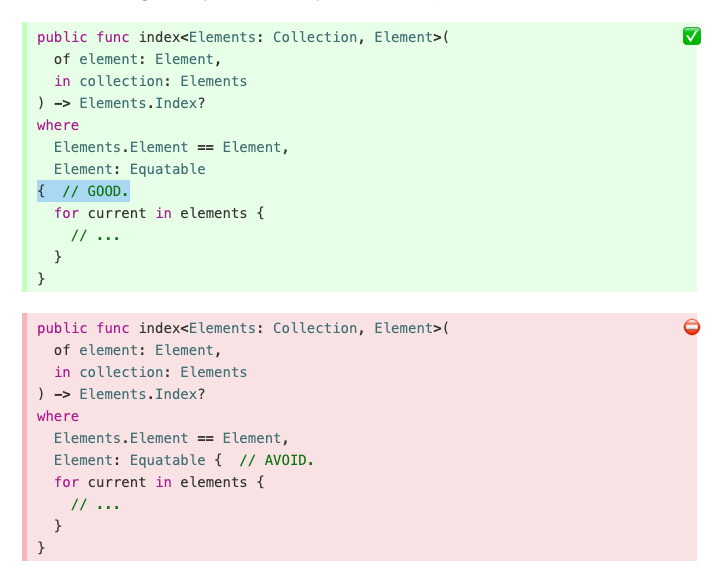Click 'Elements.Element' in the green block

tap(121, 147)
